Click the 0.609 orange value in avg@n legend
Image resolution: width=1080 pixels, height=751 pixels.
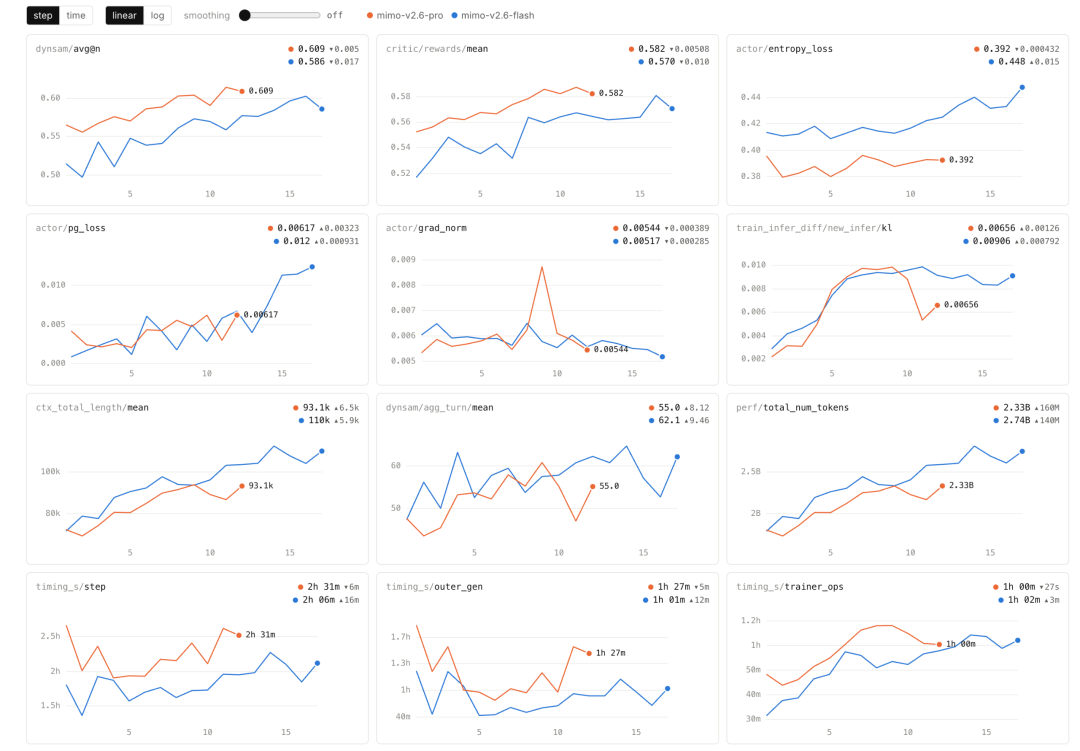pos(311,49)
